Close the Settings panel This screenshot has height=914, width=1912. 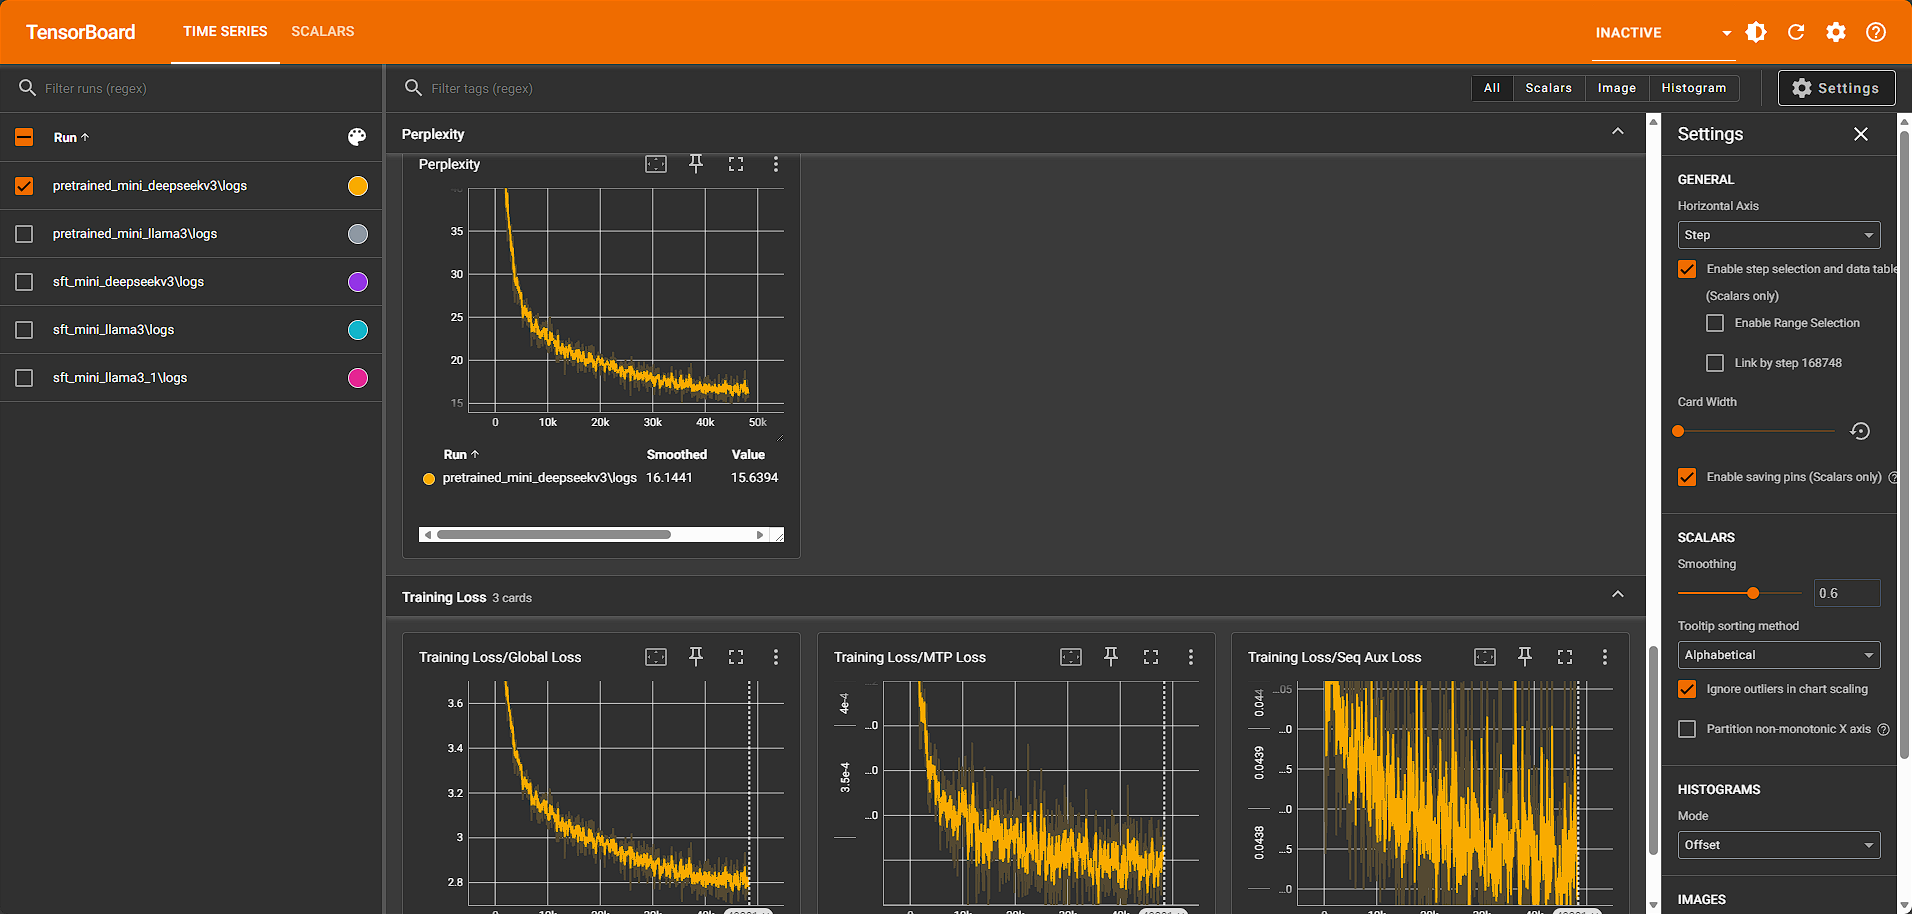(1861, 134)
